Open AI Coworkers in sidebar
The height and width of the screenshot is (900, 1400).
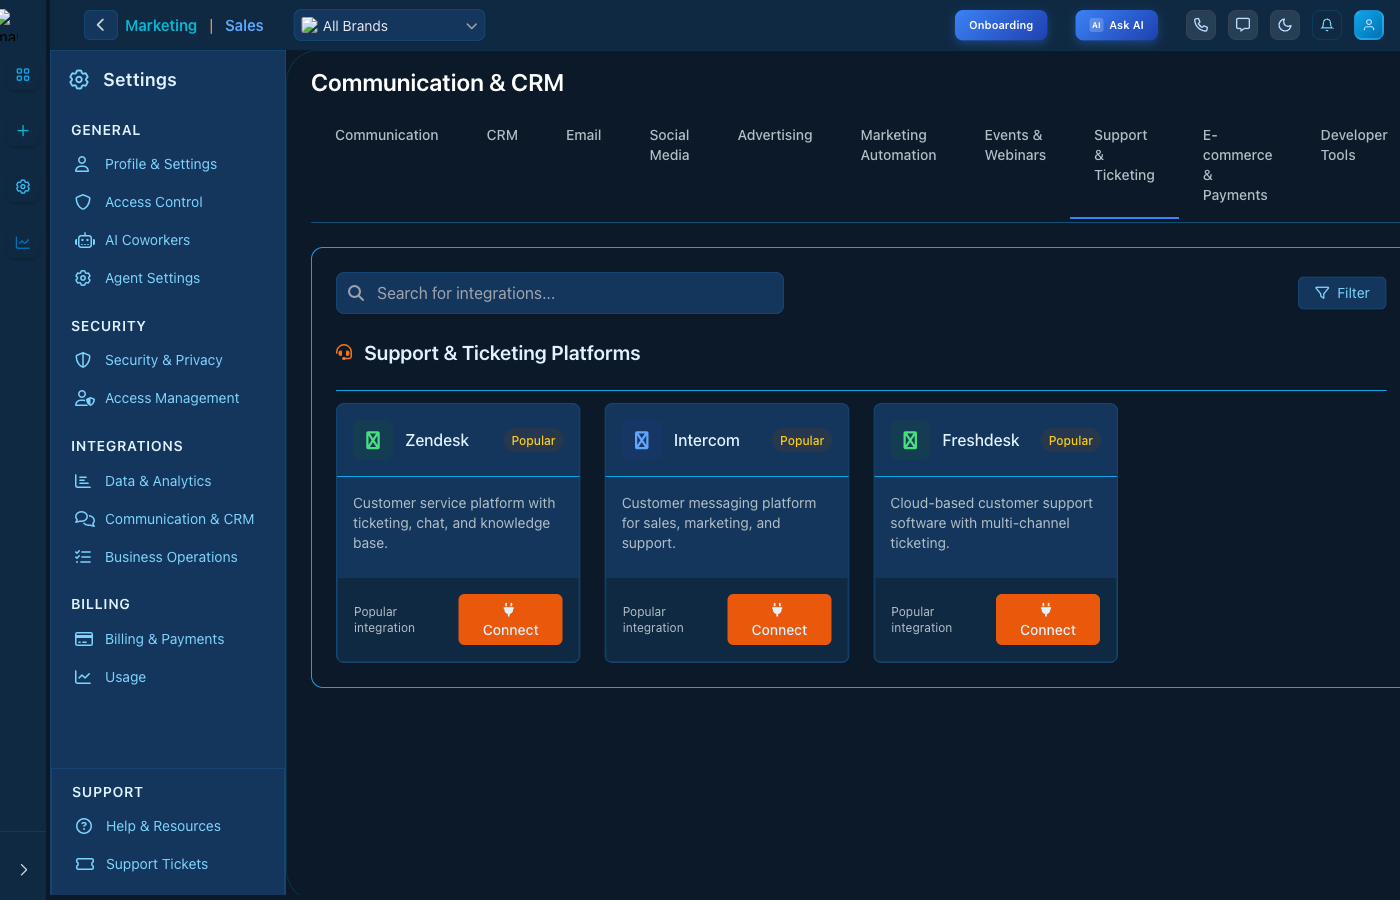pyautogui.click(x=147, y=240)
